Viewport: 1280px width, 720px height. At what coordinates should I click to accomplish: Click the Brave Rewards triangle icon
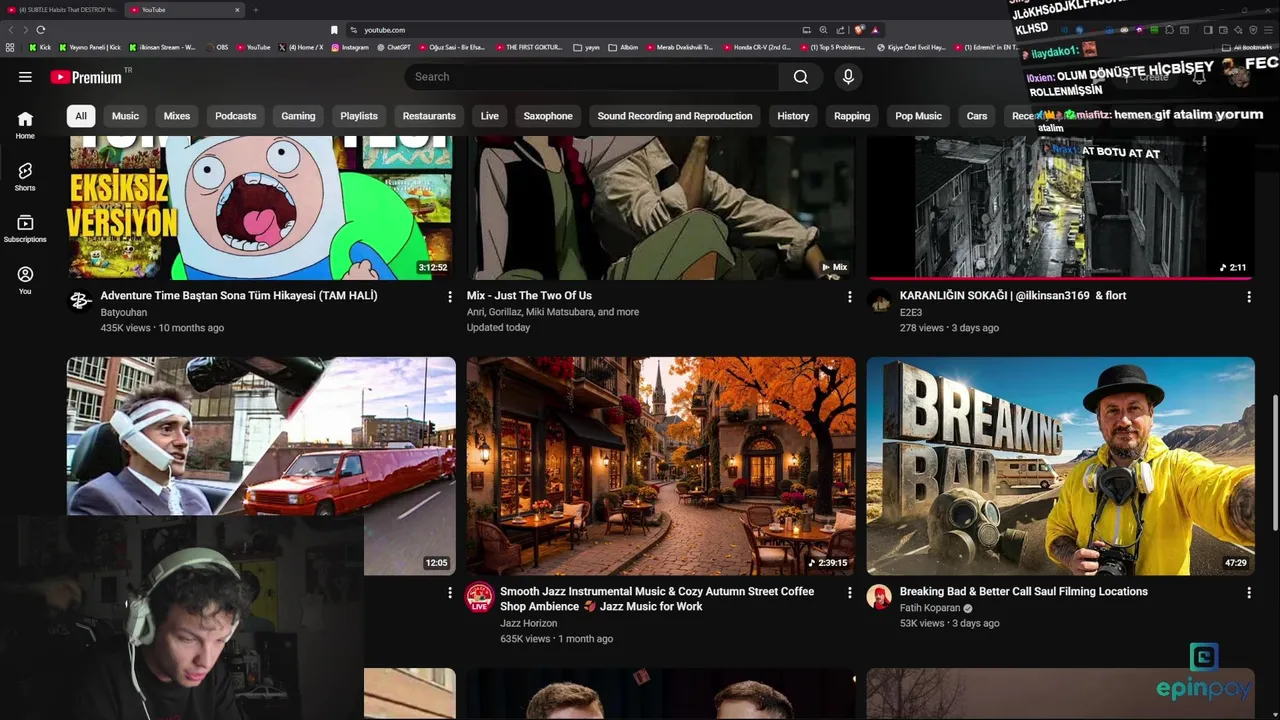click(875, 30)
